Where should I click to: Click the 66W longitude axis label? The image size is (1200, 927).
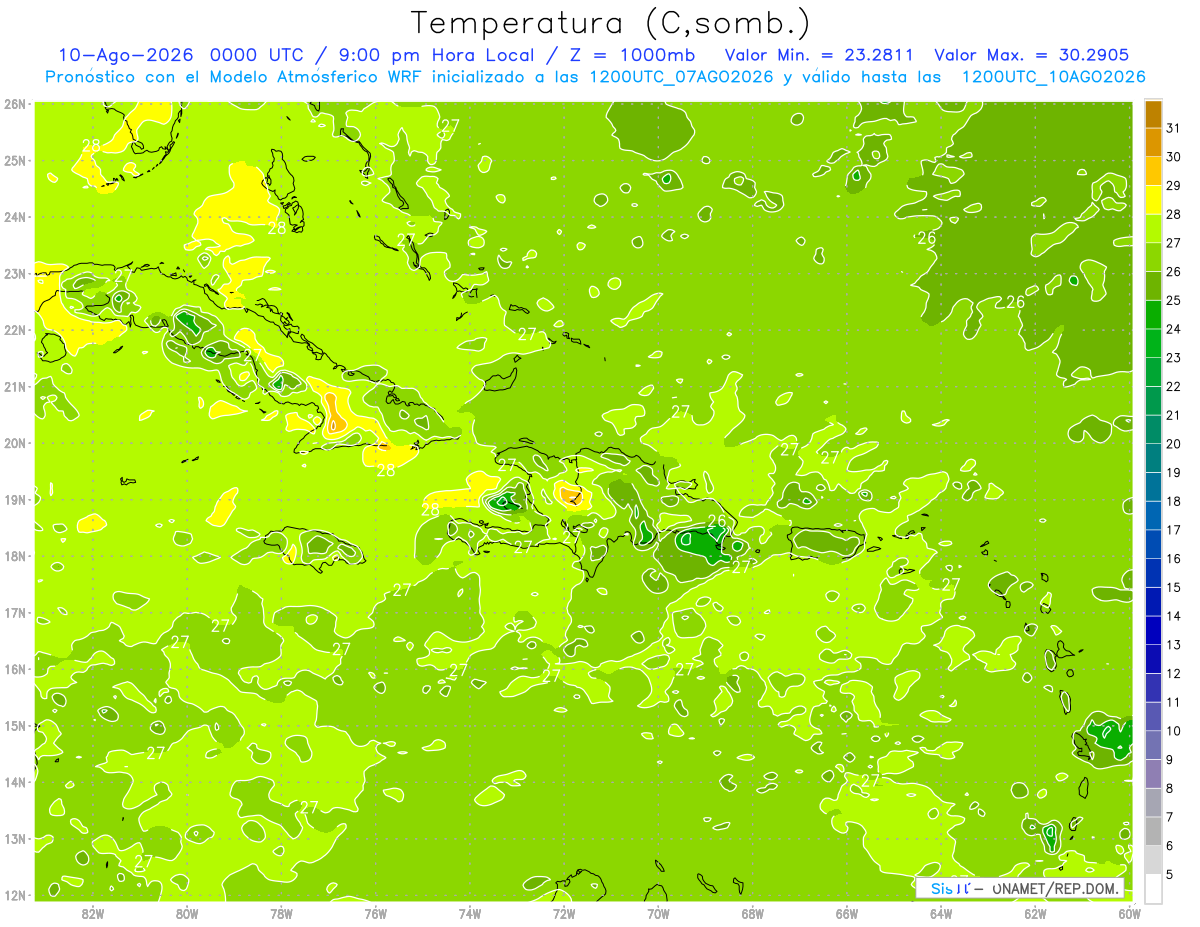847,913
